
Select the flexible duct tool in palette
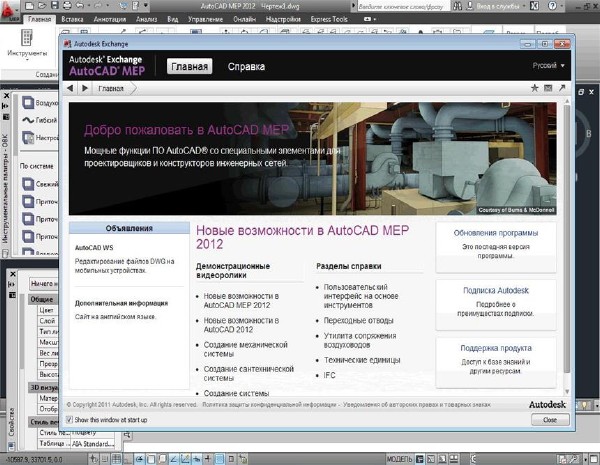coord(47,119)
